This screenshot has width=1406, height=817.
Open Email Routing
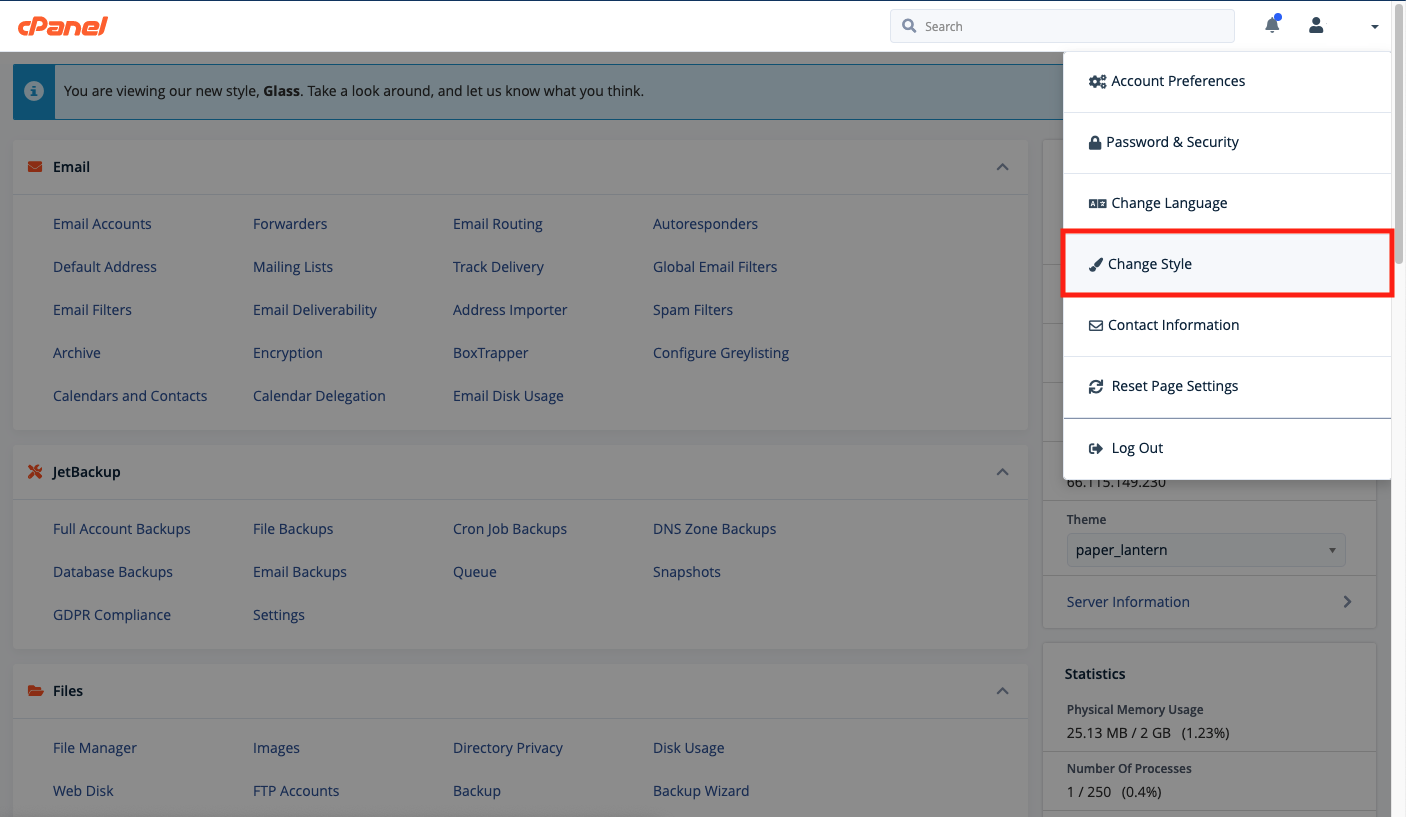(498, 224)
